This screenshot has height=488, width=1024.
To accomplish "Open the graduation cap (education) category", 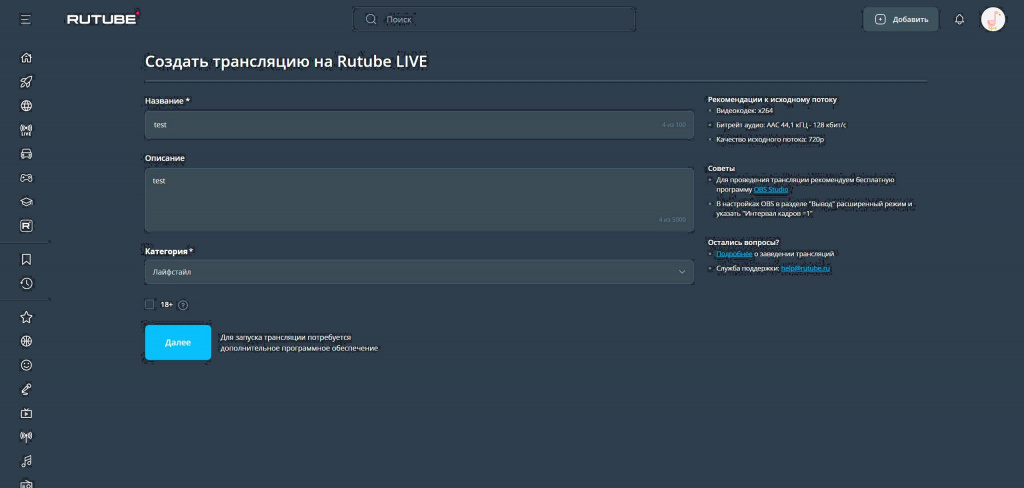I will [x=26, y=202].
